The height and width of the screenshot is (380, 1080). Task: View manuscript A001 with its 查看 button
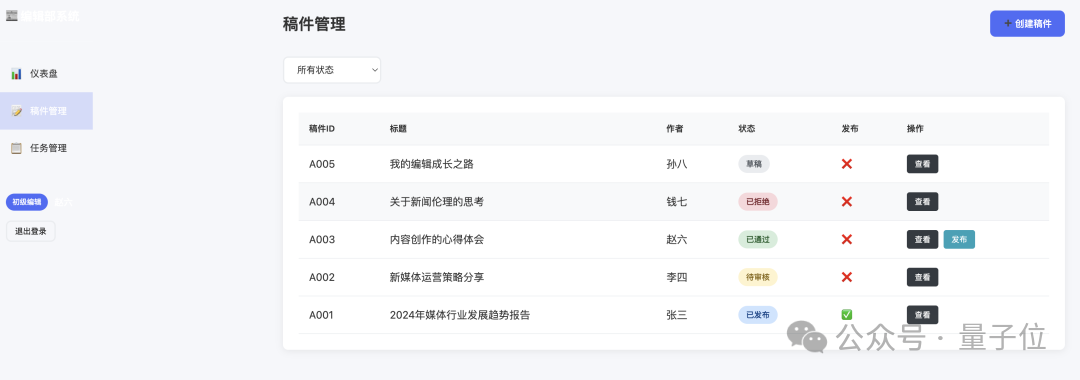coord(922,315)
